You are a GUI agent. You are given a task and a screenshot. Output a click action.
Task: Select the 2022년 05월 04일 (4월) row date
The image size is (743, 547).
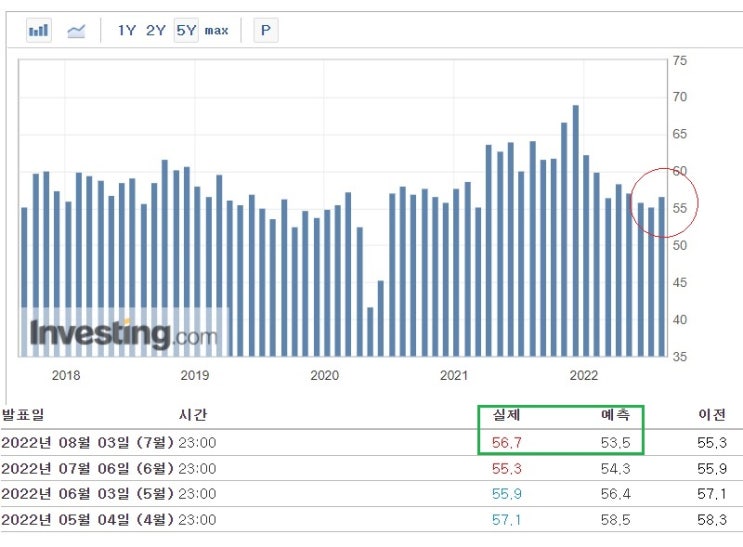point(88,520)
